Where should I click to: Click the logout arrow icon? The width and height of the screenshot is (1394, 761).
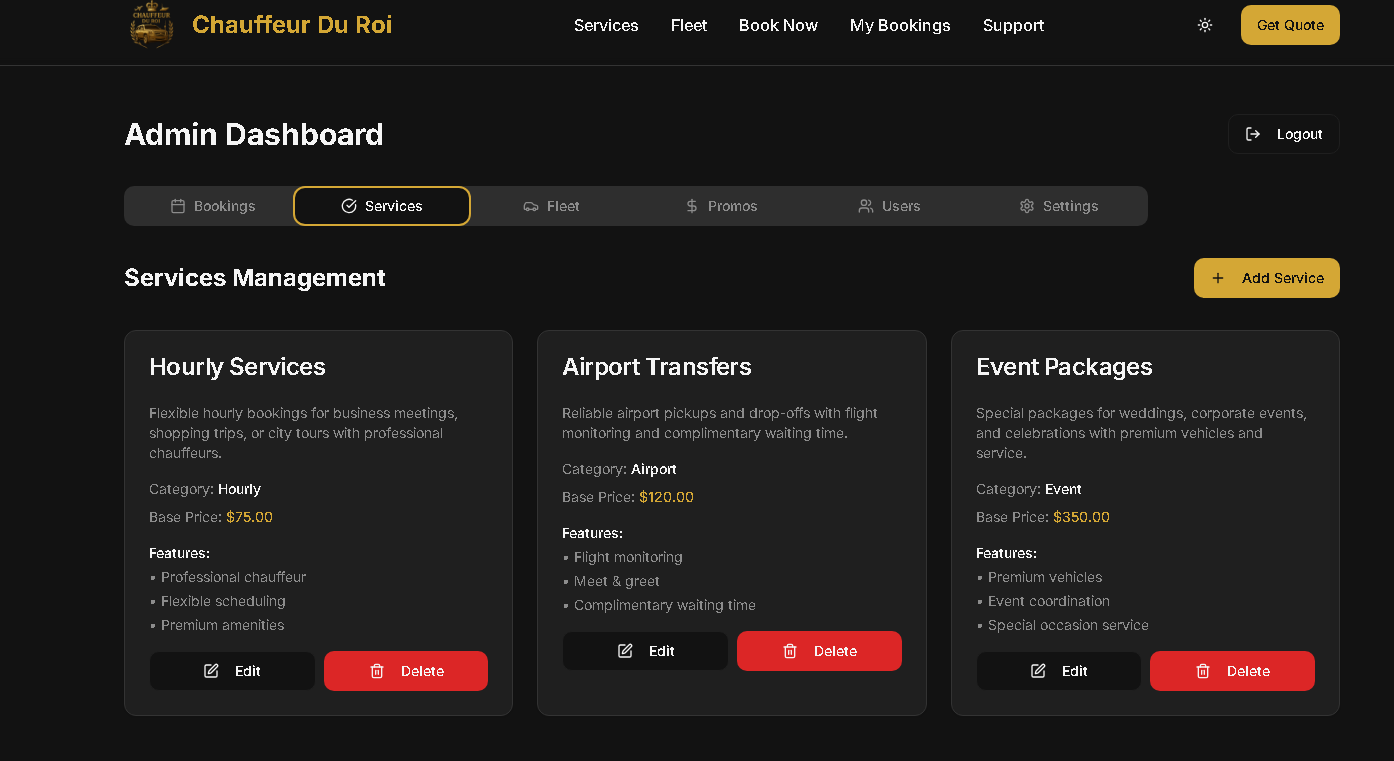tap(1253, 134)
